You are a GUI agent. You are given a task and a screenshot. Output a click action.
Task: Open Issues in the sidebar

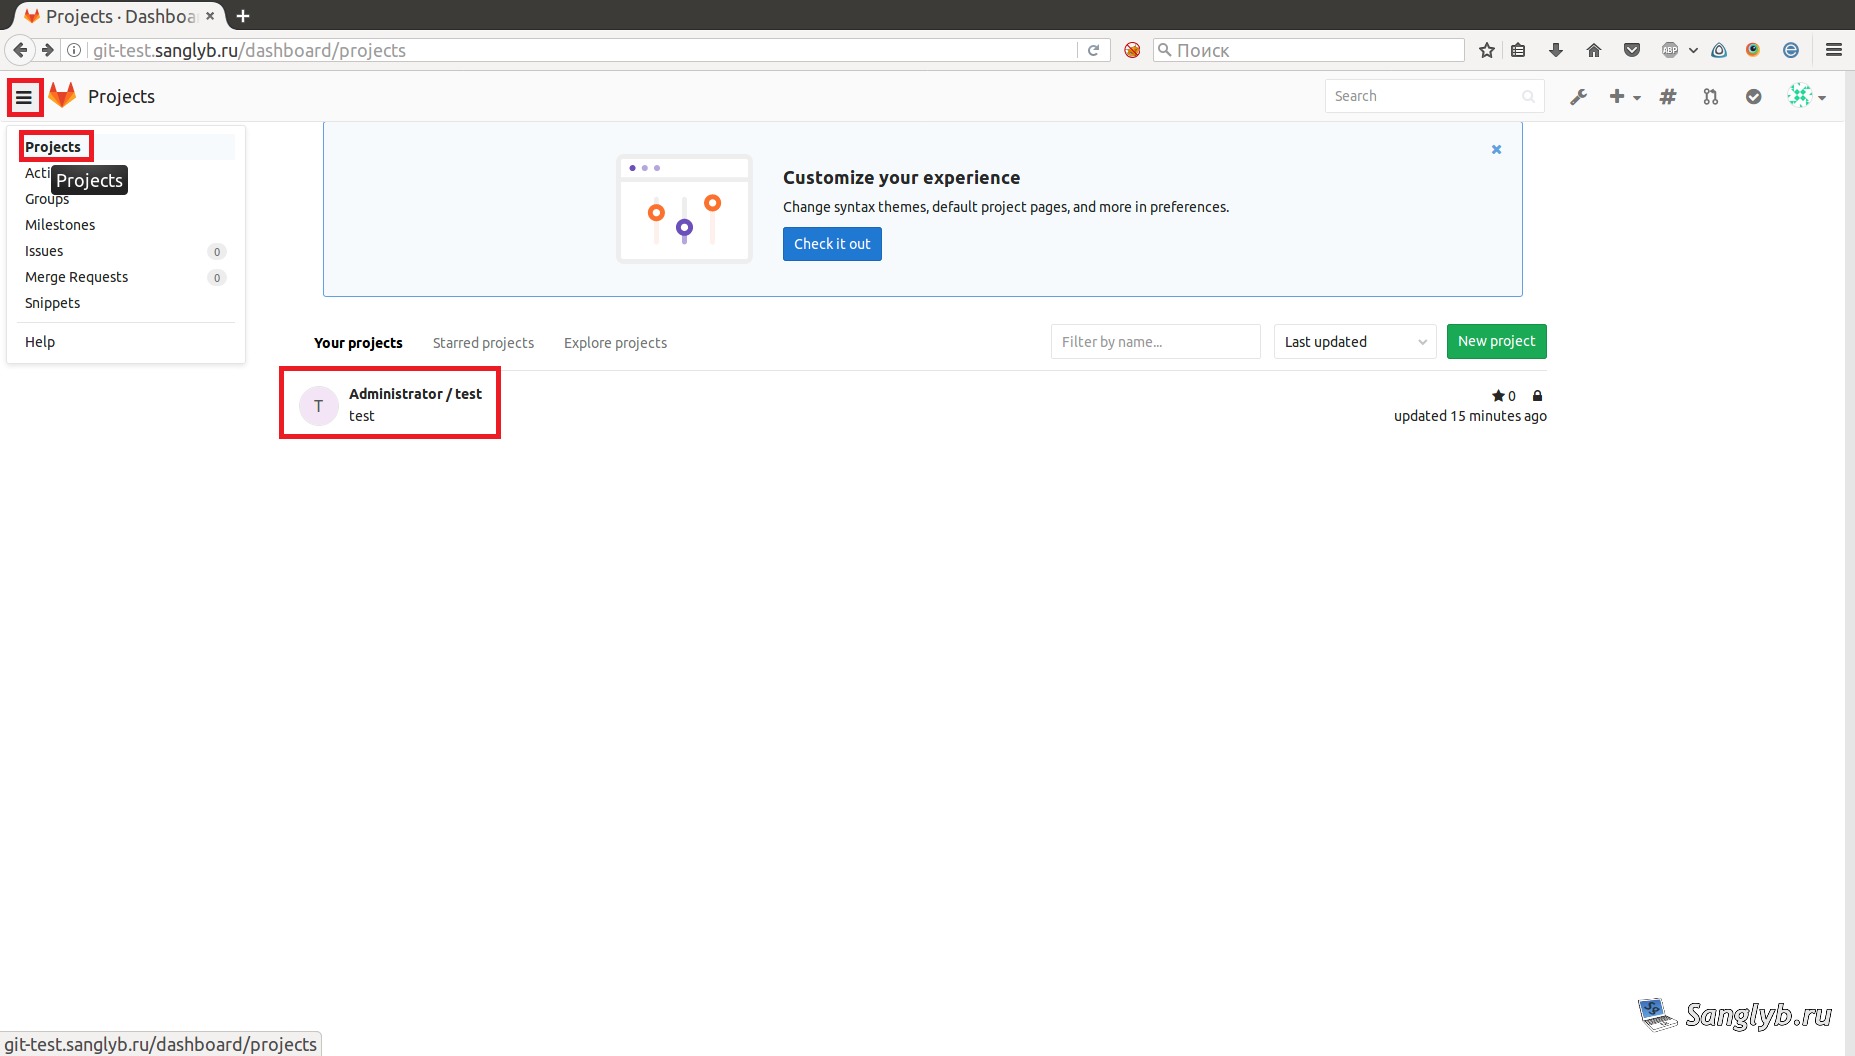click(125, 251)
